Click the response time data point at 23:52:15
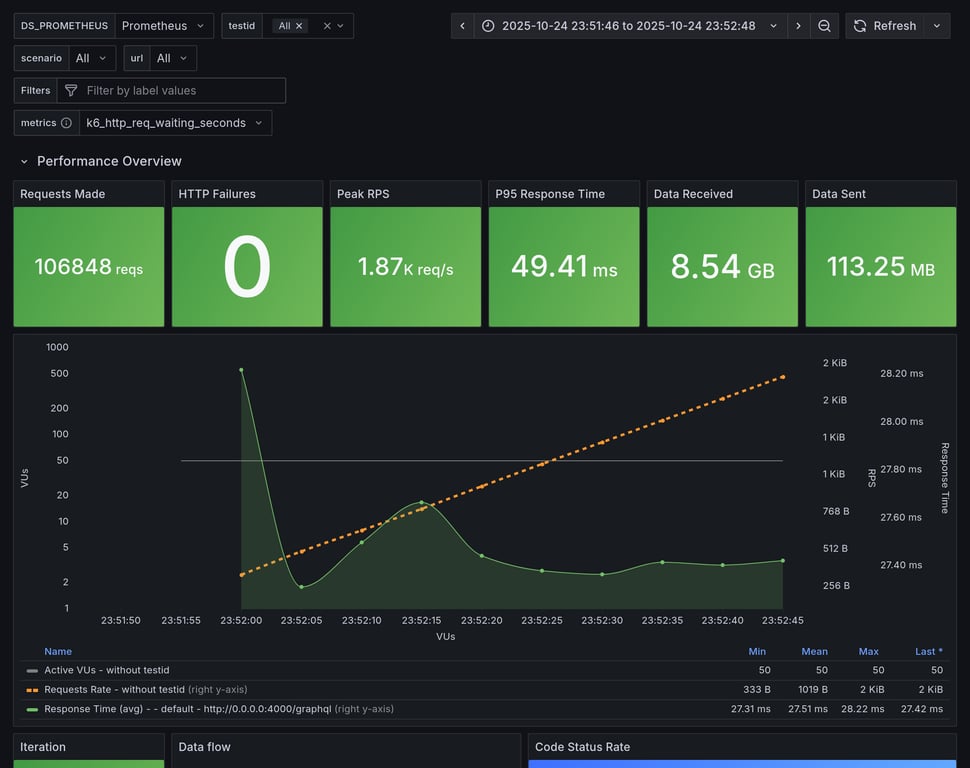The image size is (970, 768). pos(422,503)
